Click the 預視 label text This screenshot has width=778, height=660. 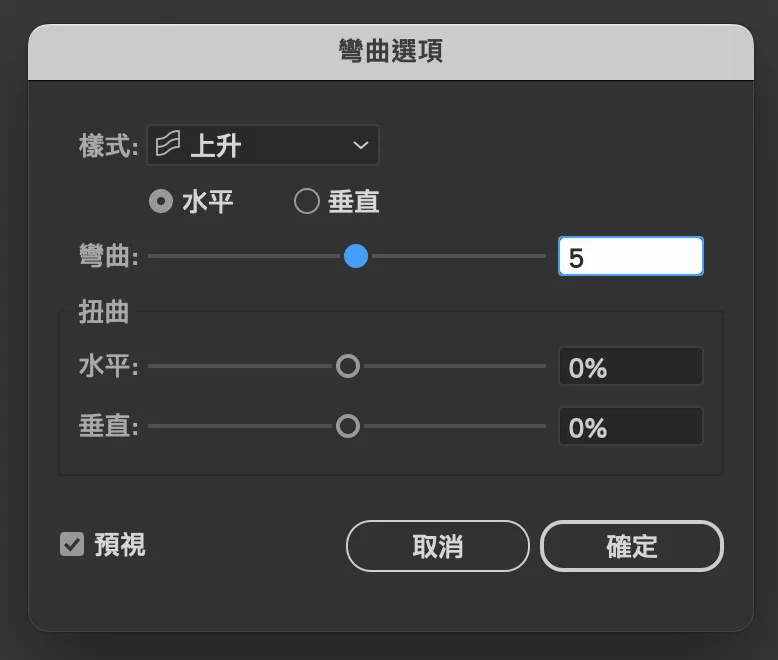(120, 545)
